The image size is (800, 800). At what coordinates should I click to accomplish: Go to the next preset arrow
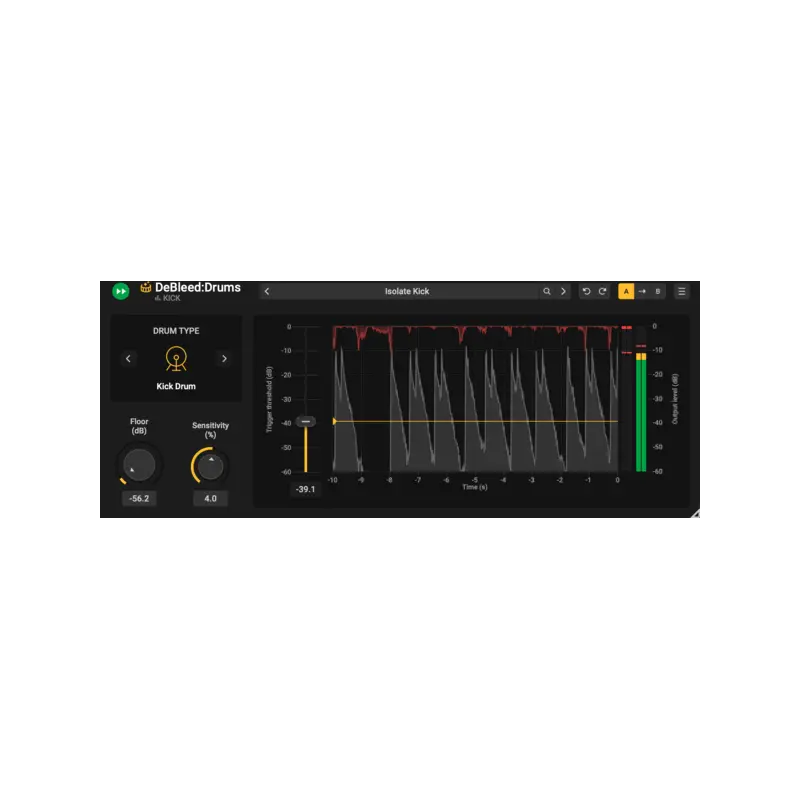coord(563,291)
